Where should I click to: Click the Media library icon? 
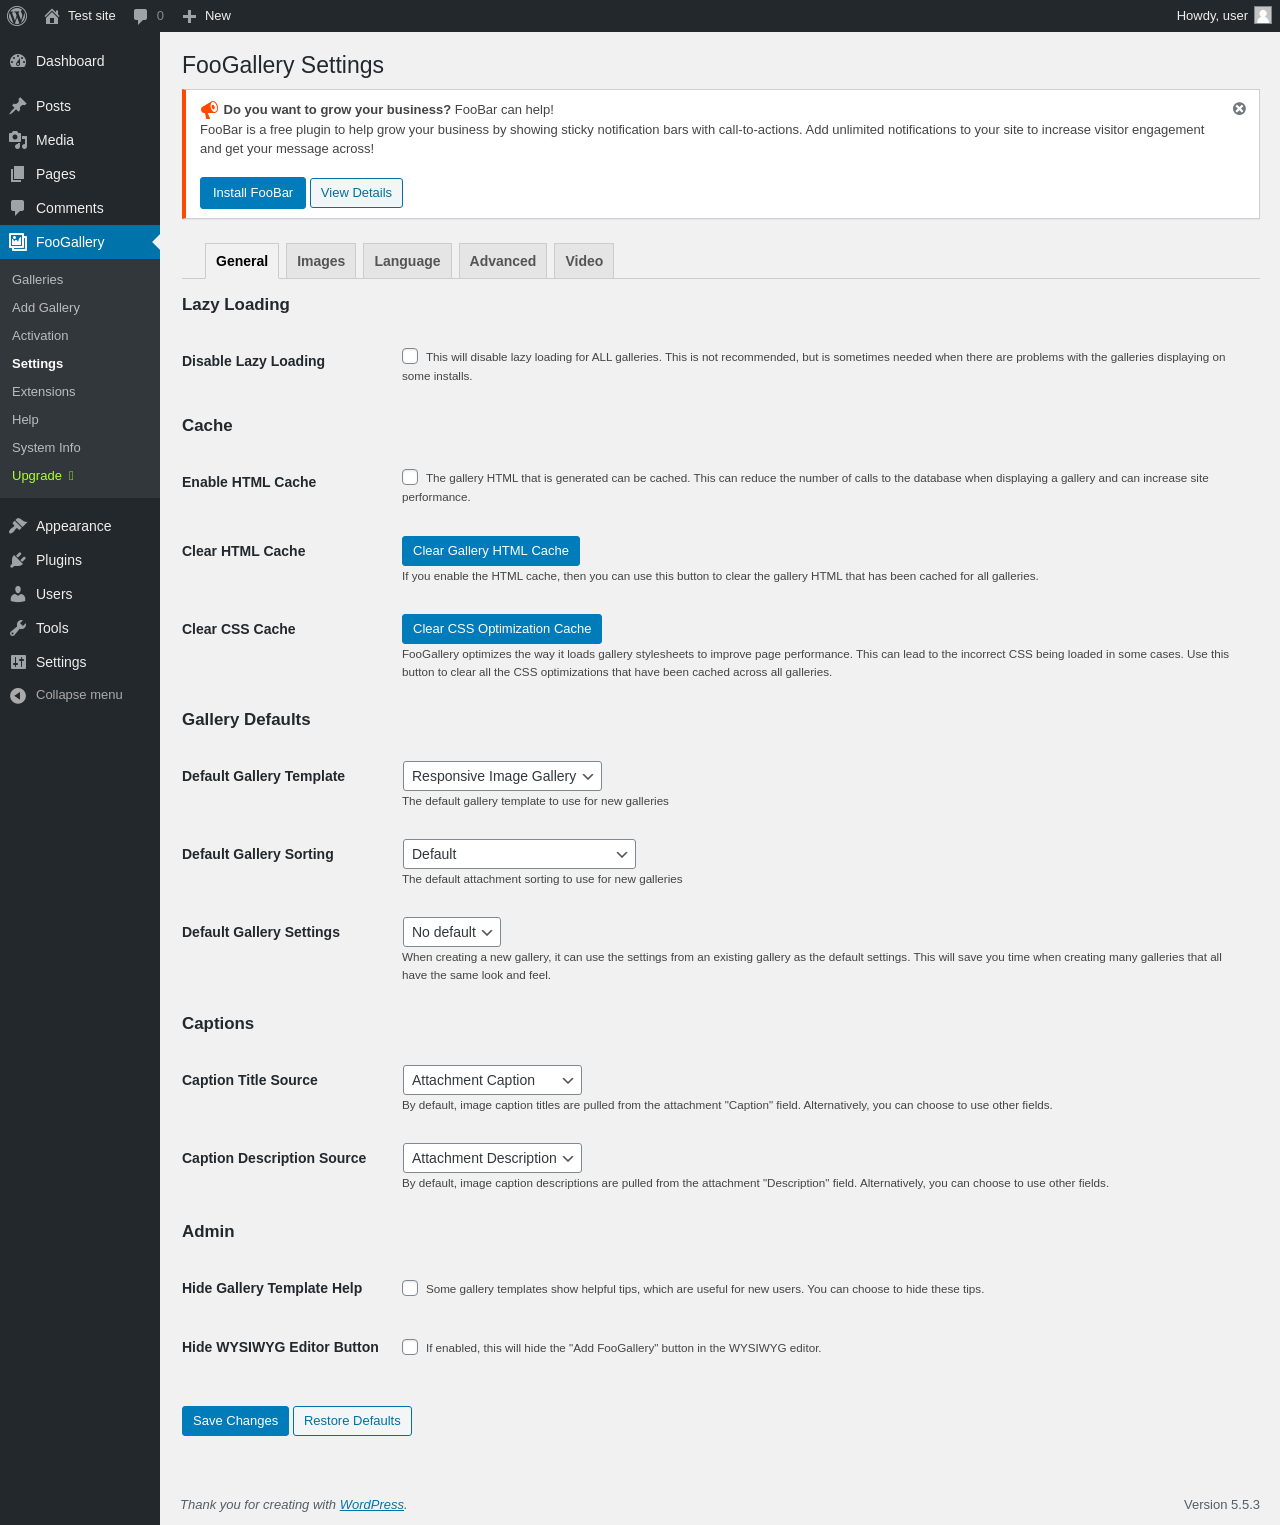tap(18, 140)
